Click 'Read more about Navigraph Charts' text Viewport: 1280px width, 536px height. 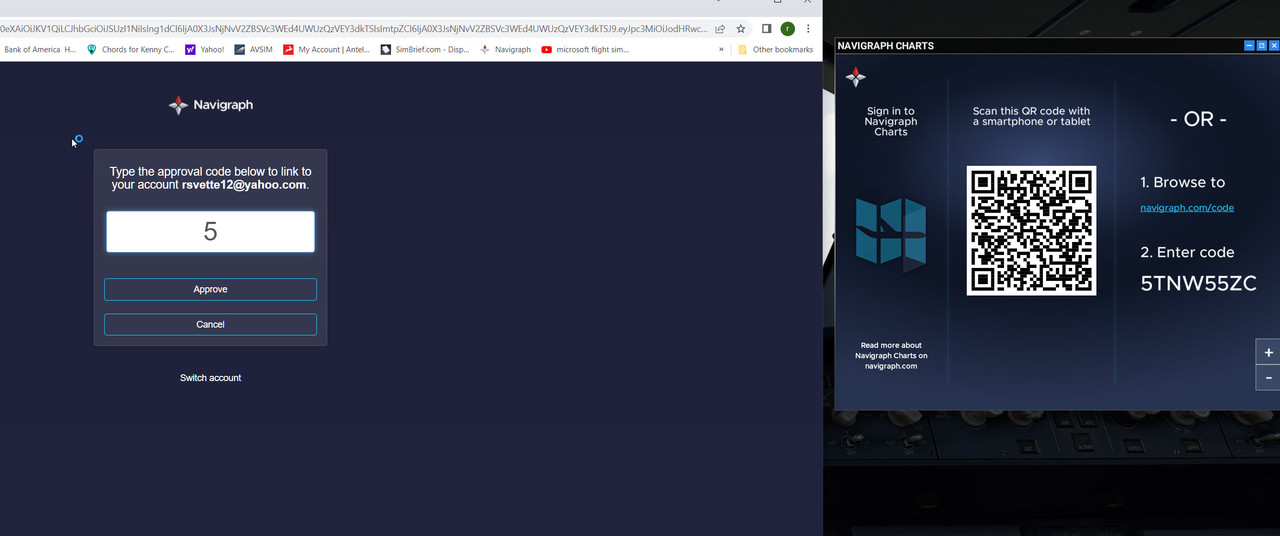[891, 356]
